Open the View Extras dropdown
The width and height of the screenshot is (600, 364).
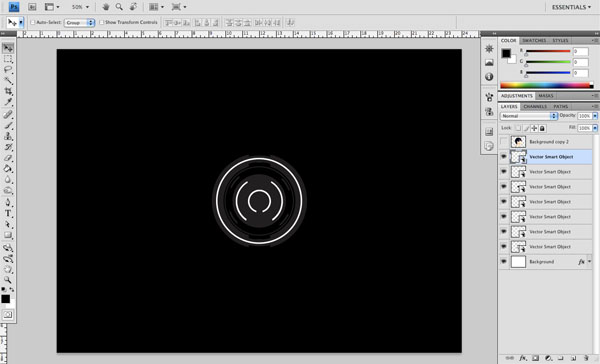pyautogui.click(x=52, y=7)
